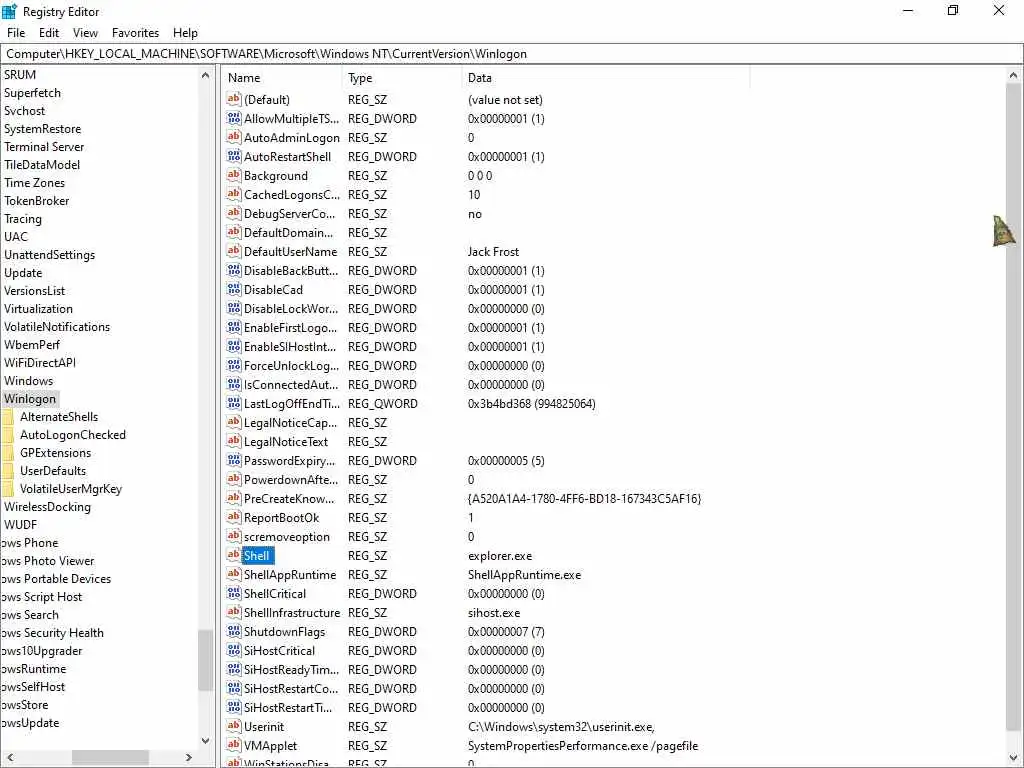This screenshot has height=768, width=1024.
Task: Click the icon beside scremoveoption
Action: pyautogui.click(x=233, y=536)
